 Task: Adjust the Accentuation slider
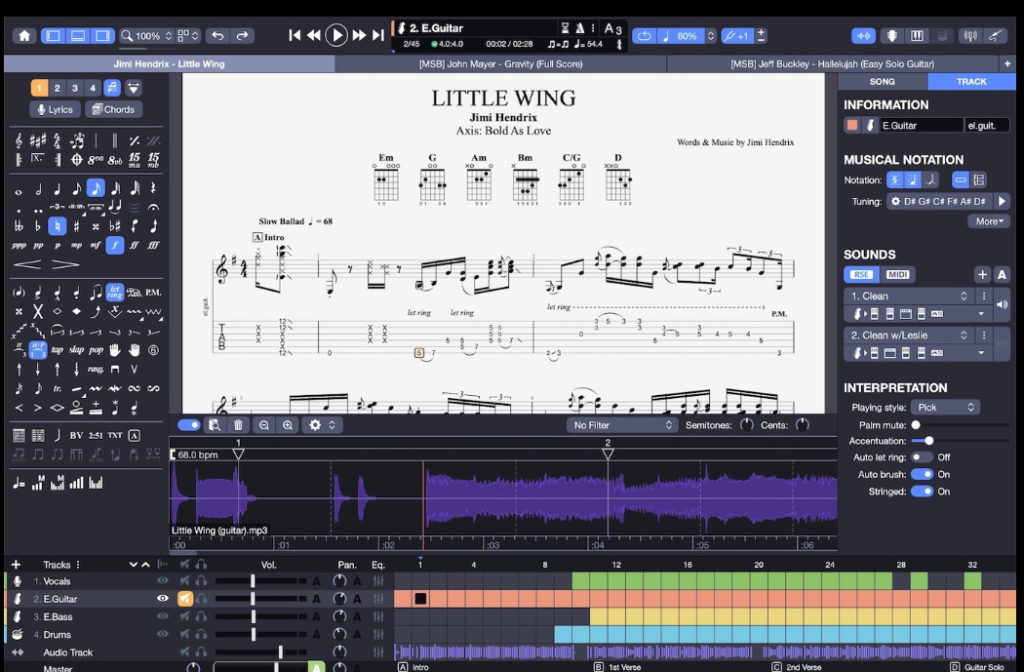pos(929,440)
